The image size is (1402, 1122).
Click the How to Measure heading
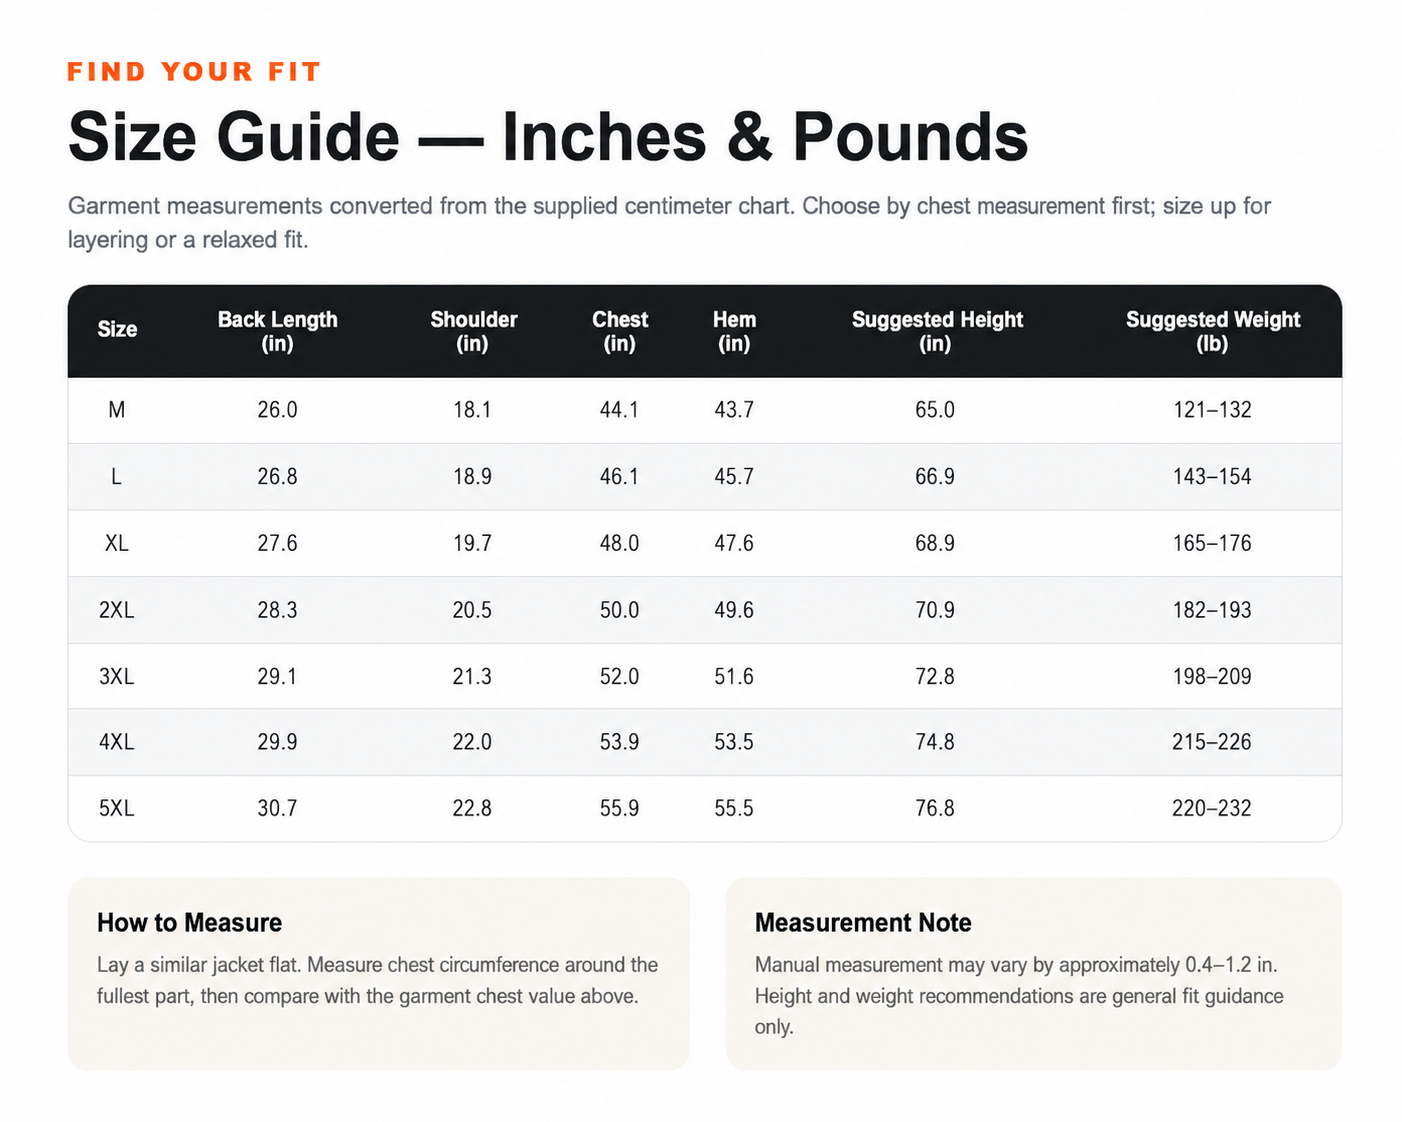coord(190,922)
